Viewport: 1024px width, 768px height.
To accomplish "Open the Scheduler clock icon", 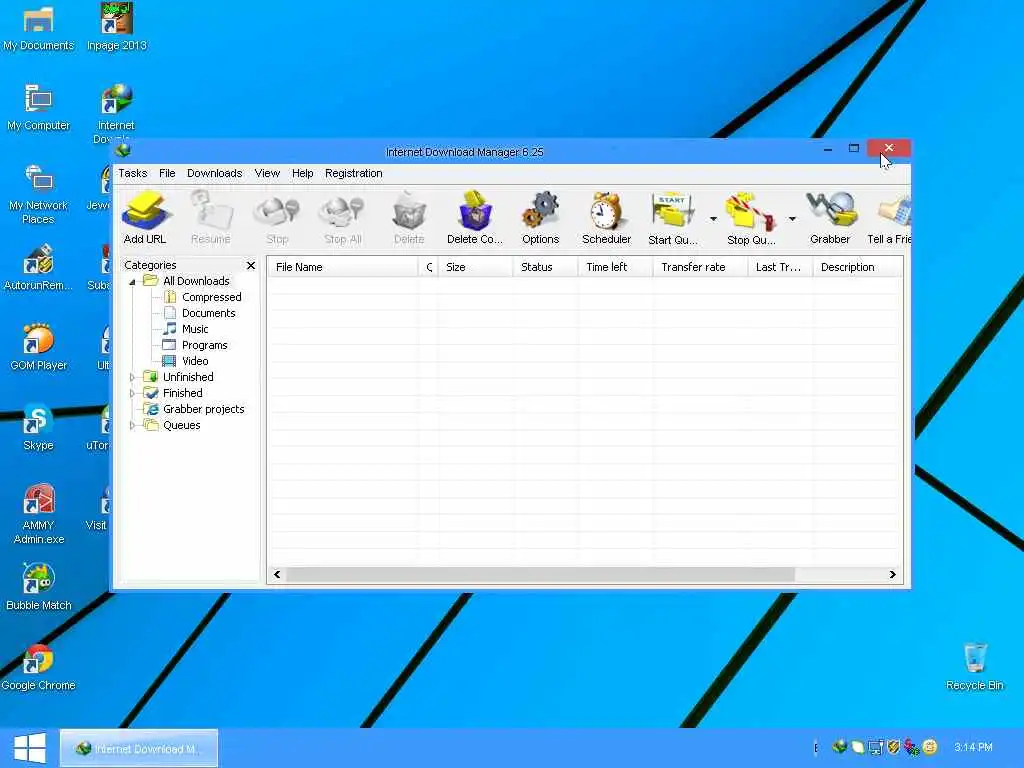I will [607, 218].
